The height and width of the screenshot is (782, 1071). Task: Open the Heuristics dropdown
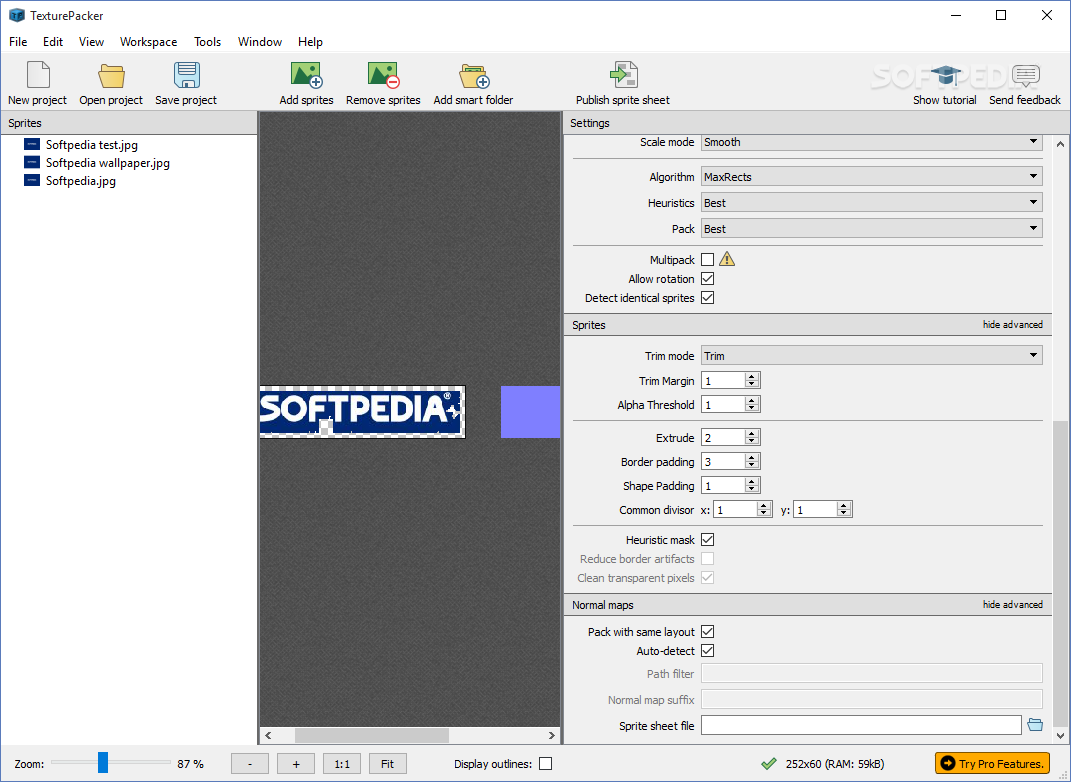pos(872,203)
